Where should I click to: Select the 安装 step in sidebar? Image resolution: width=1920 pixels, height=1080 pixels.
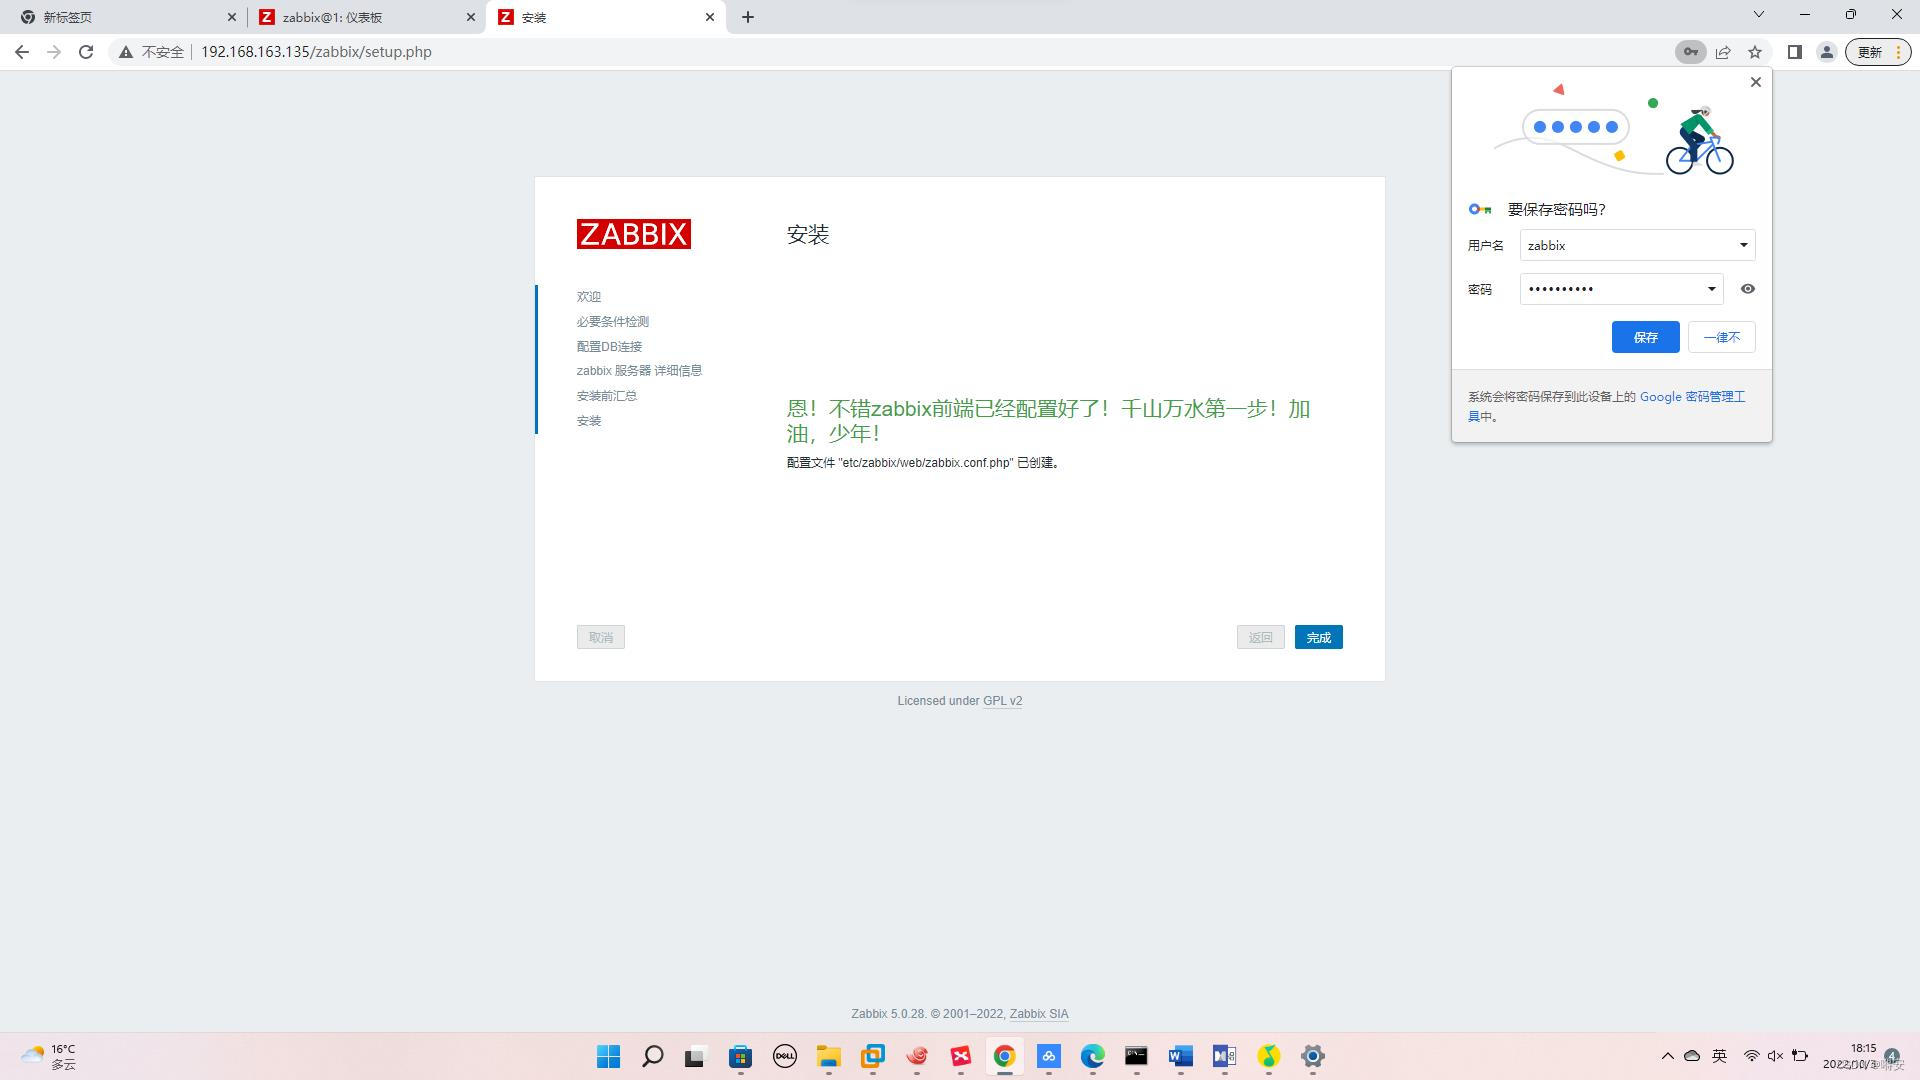pos(589,421)
